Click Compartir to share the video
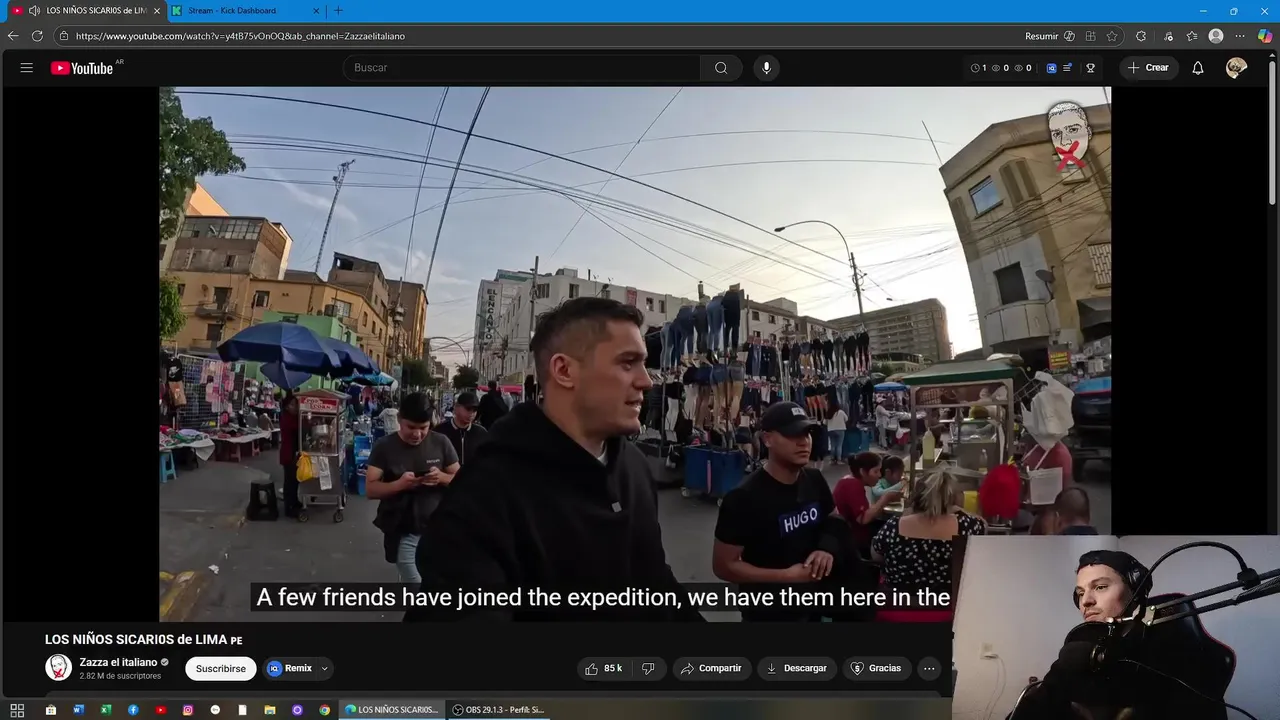Screen dimensions: 1280x720 tap(712, 668)
